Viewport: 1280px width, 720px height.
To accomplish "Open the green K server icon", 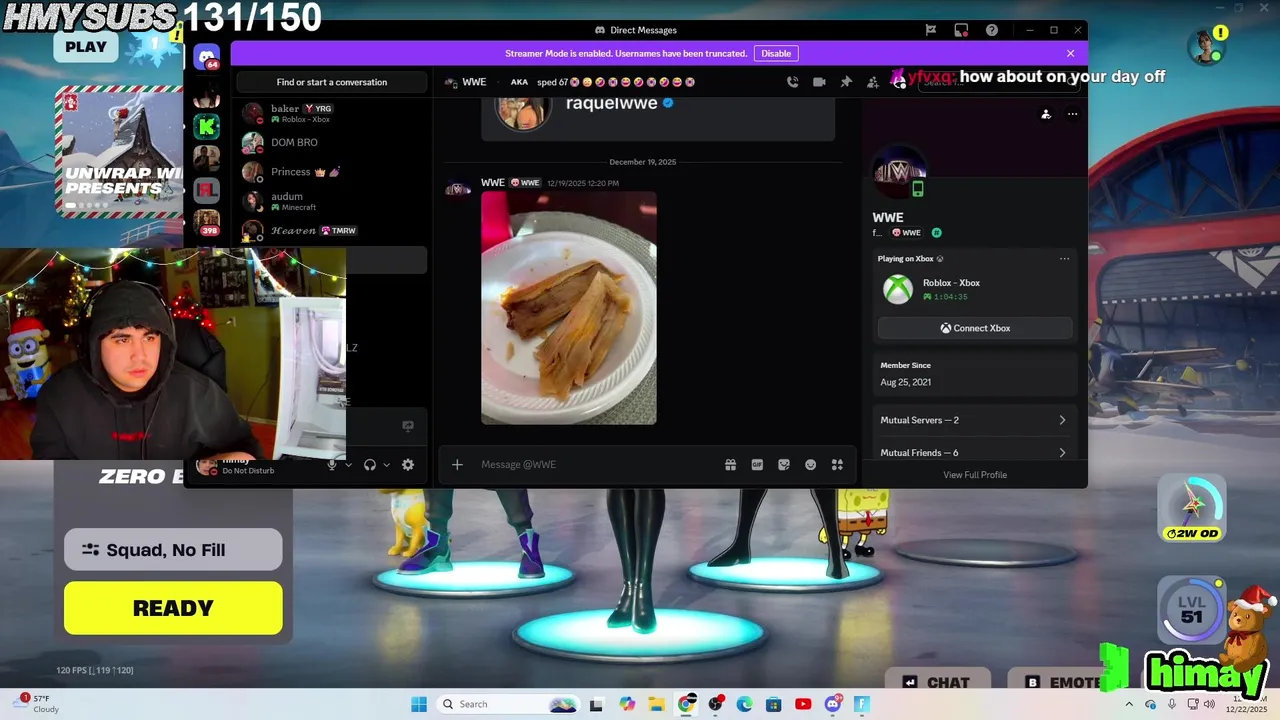I will point(207,127).
